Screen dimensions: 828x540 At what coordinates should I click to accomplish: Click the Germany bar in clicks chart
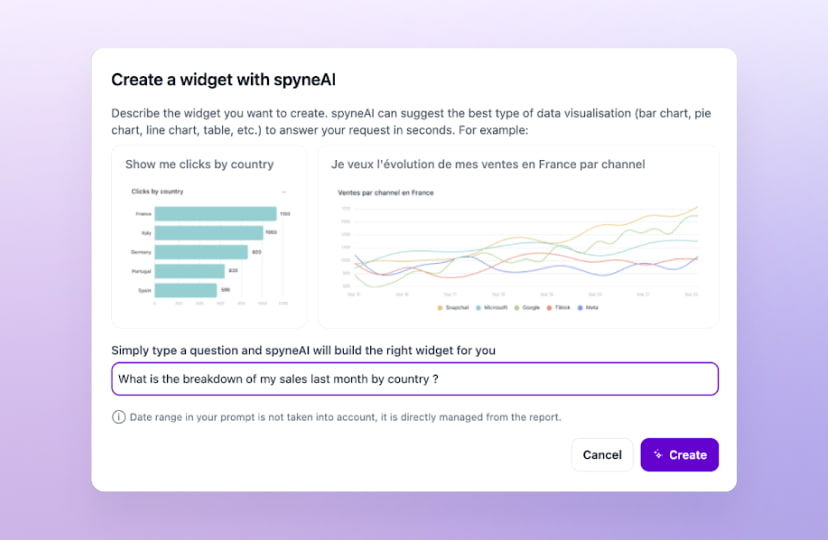click(201, 252)
